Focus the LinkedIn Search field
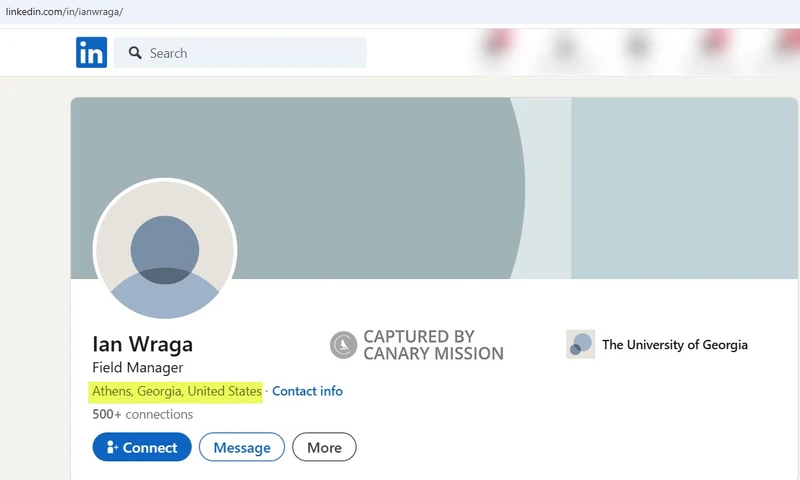Image resolution: width=800 pixels, height=480 pixels. coord(240,53)
